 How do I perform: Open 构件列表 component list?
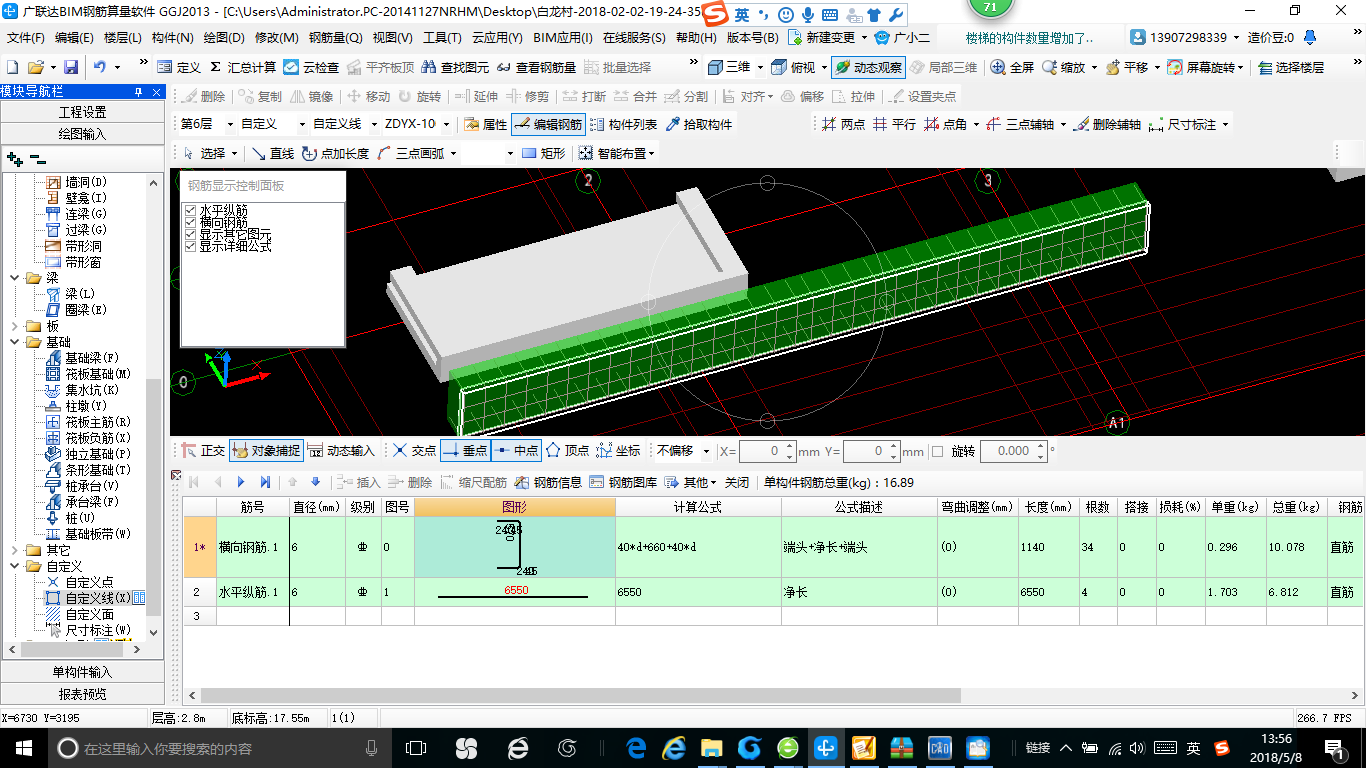pyautogui.click(x=624, y=124)
